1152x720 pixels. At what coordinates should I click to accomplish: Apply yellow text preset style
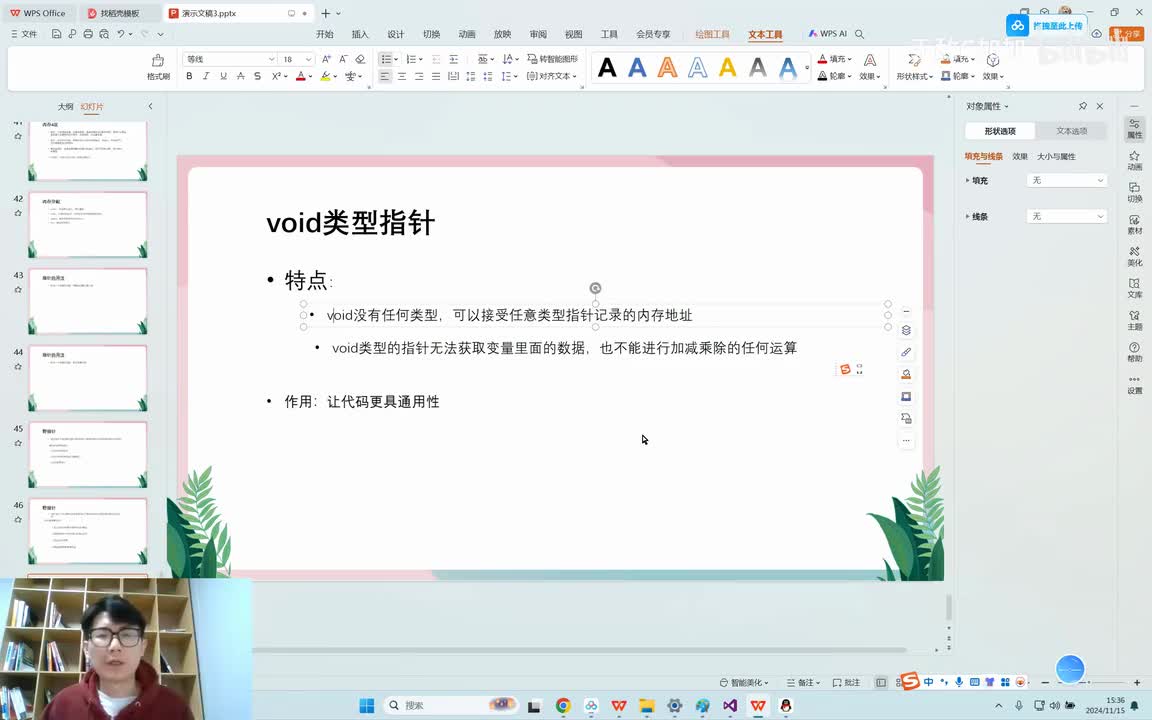(727, 68)
